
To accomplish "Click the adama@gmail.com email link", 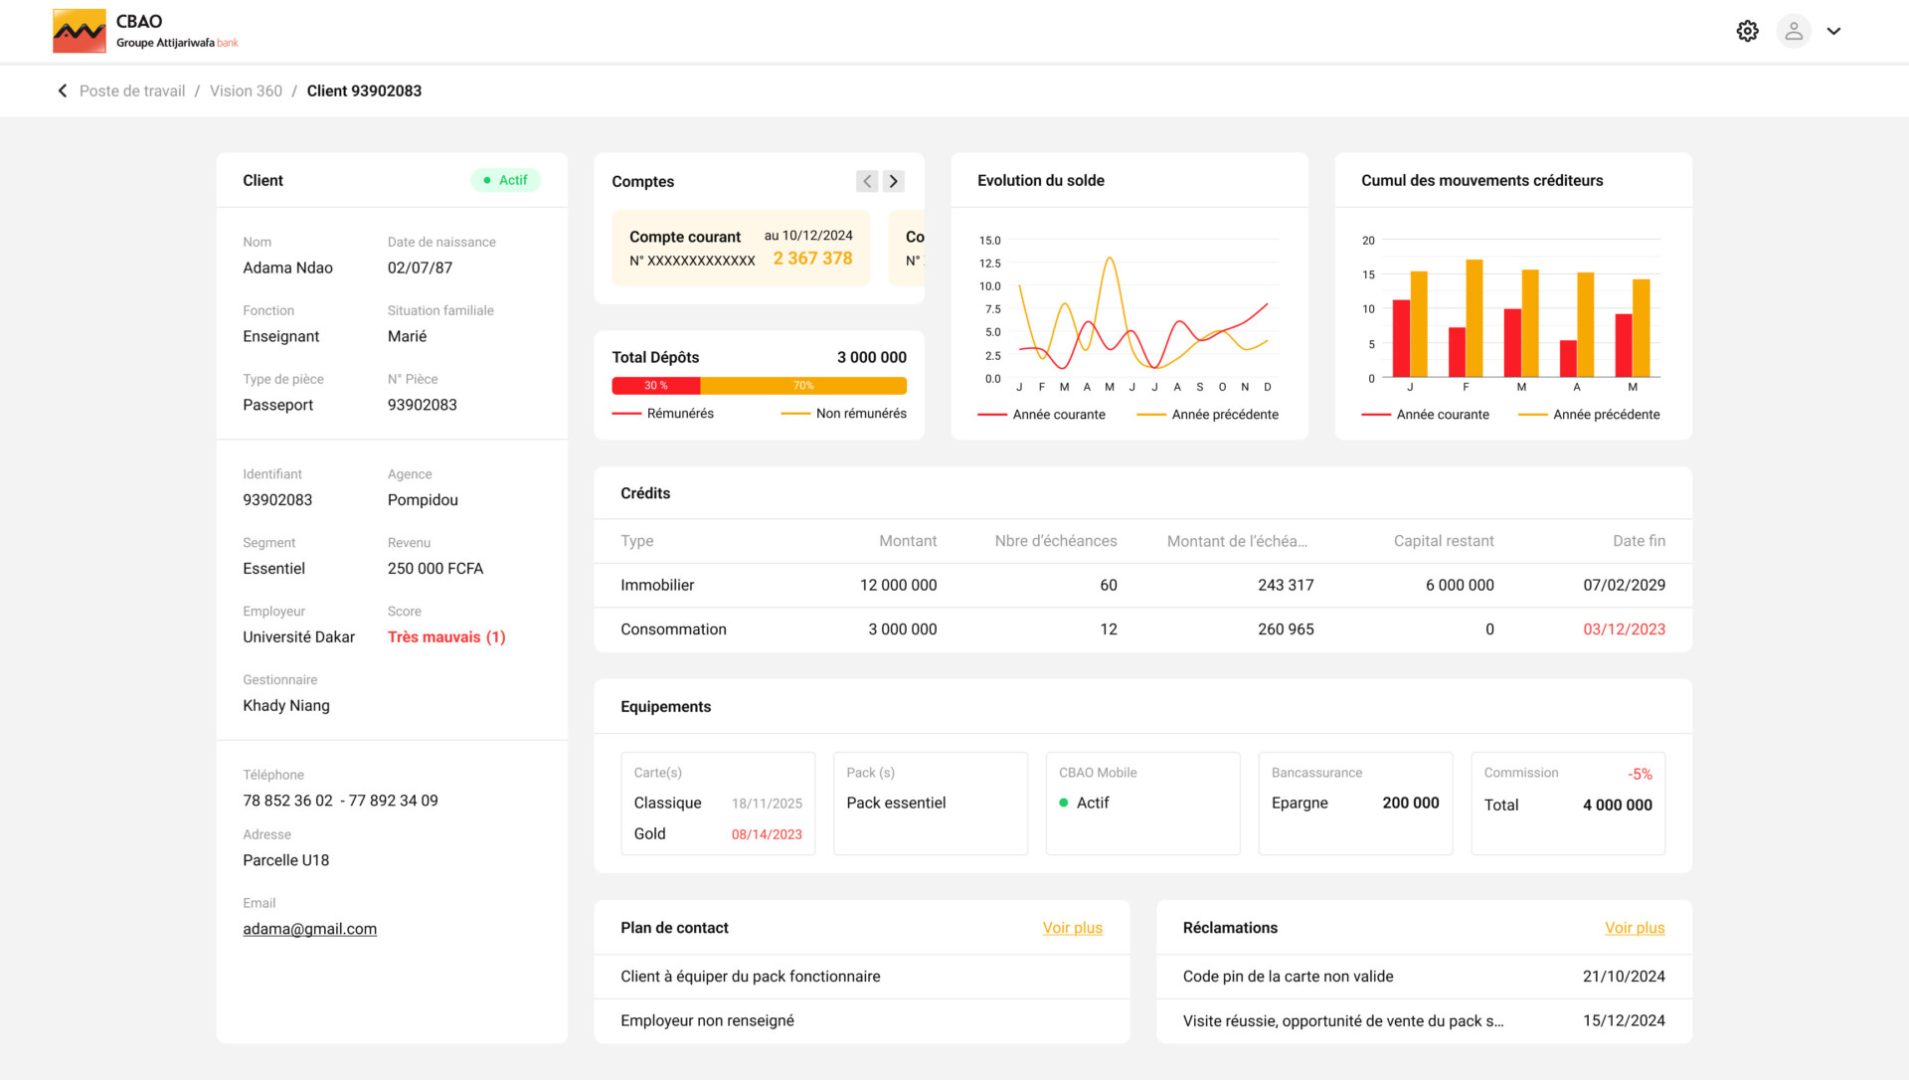I will (310, 929).
